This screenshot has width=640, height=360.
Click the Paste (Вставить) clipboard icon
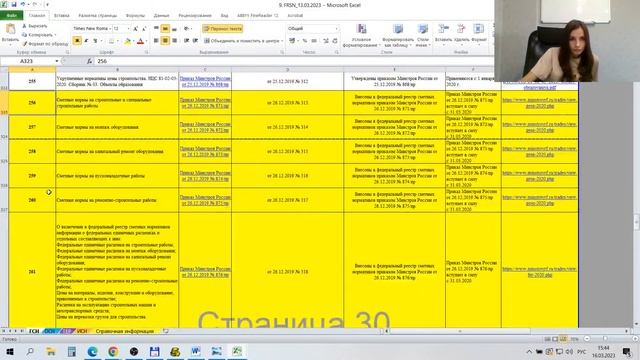[10, 29]
